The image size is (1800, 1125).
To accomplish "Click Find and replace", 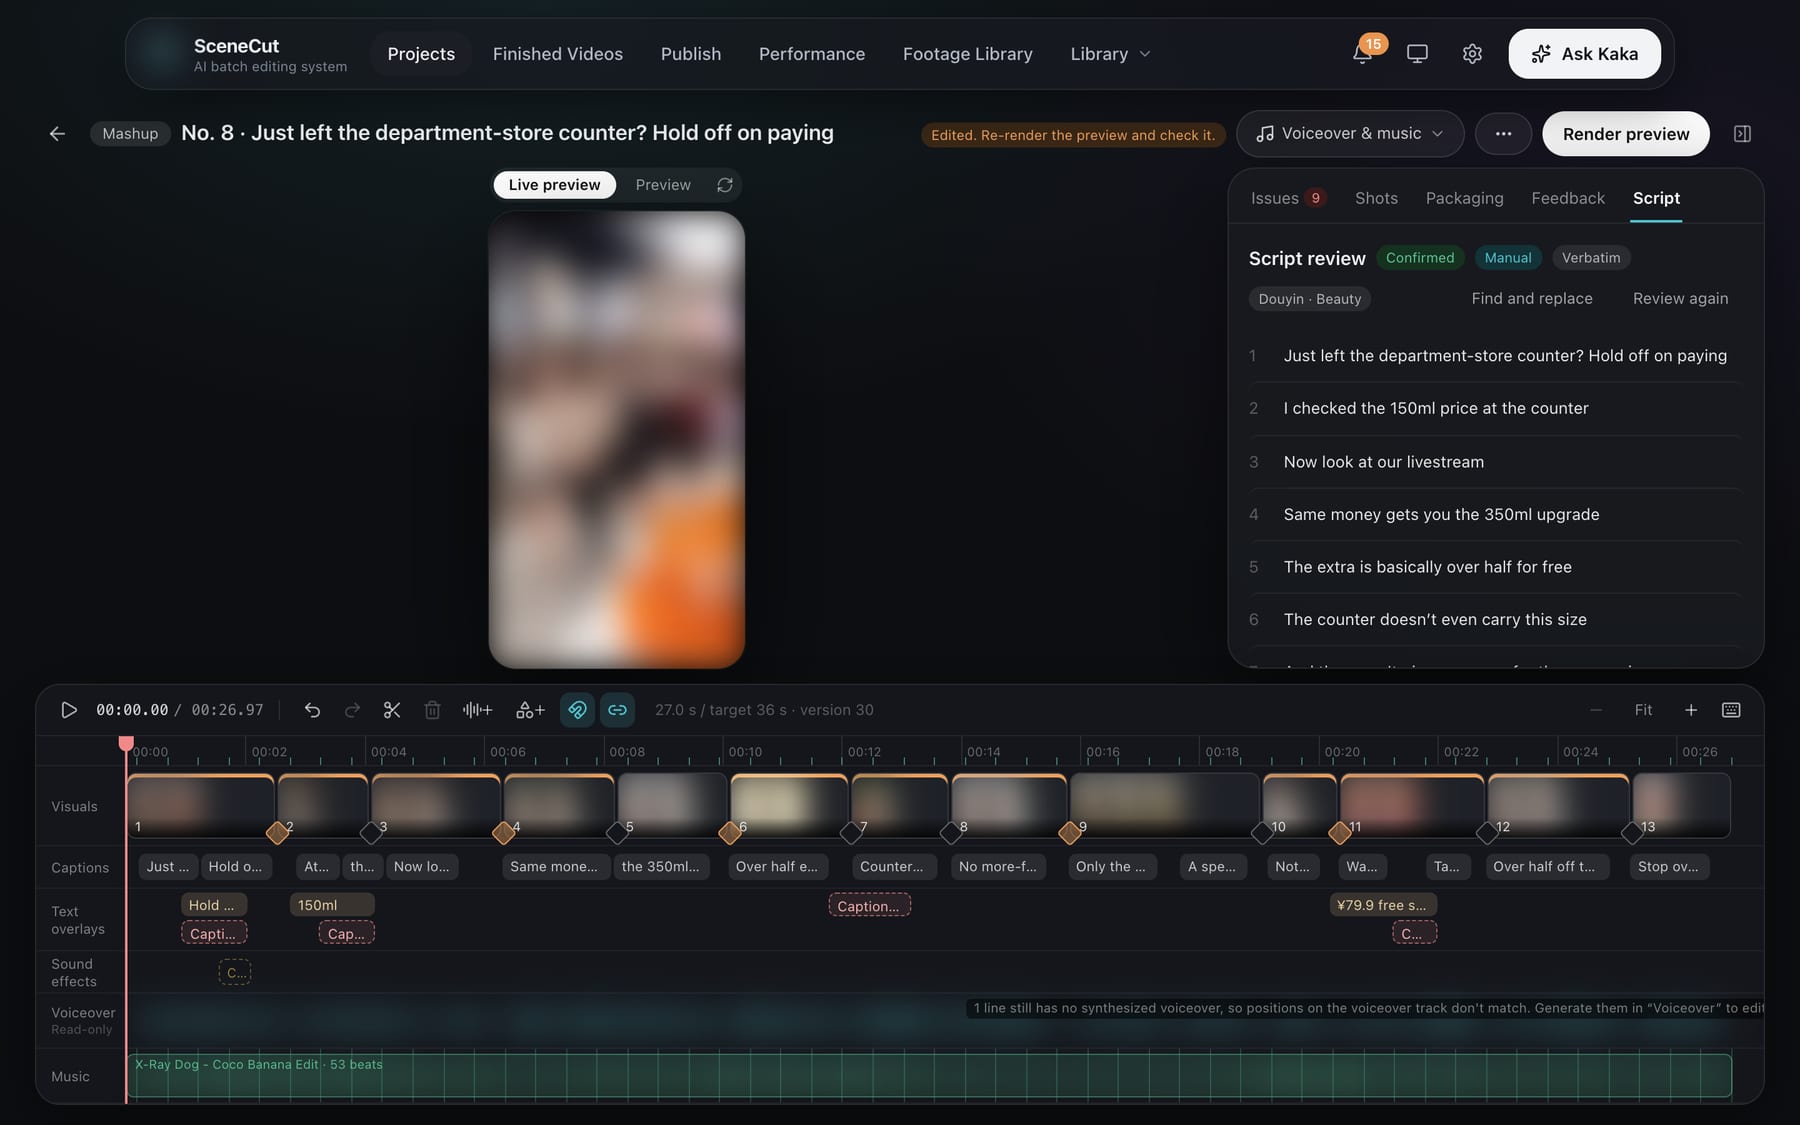I will 1532,299.
